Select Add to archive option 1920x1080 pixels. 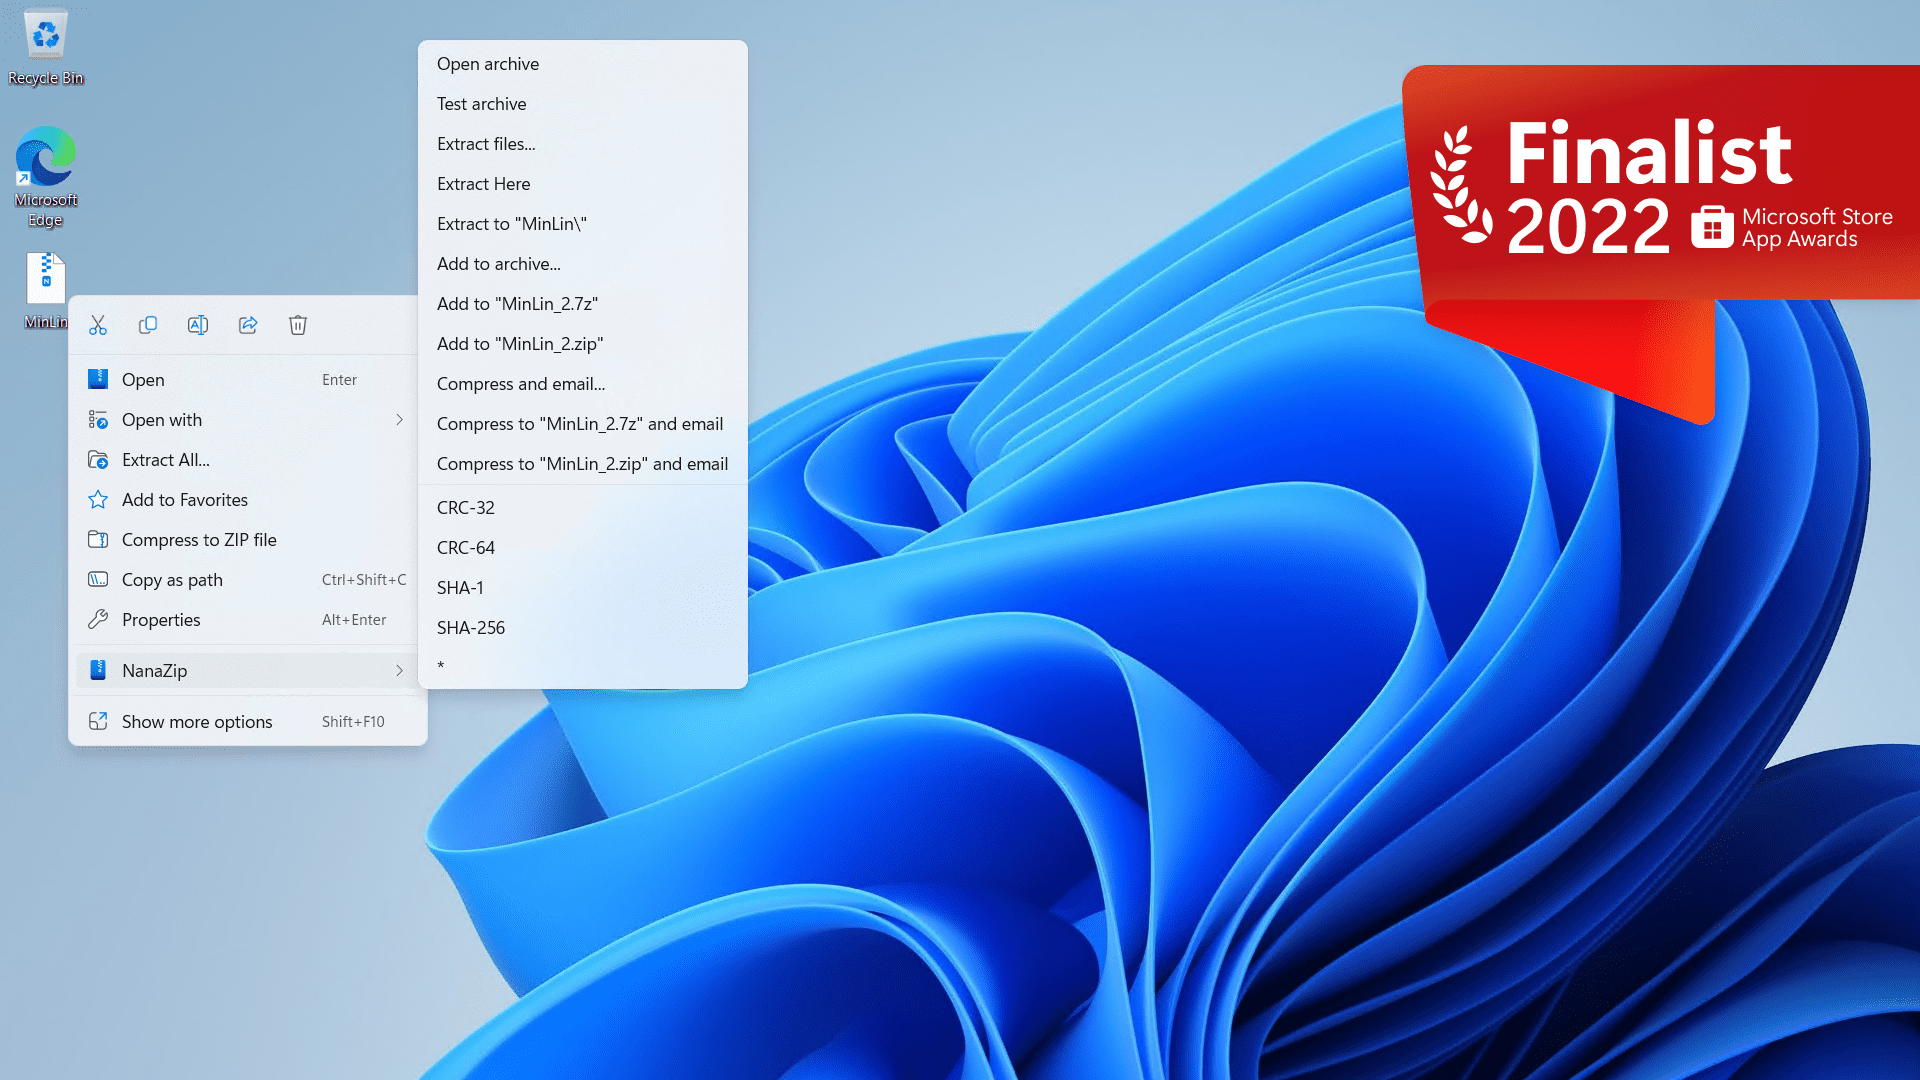tap(498, 262)
